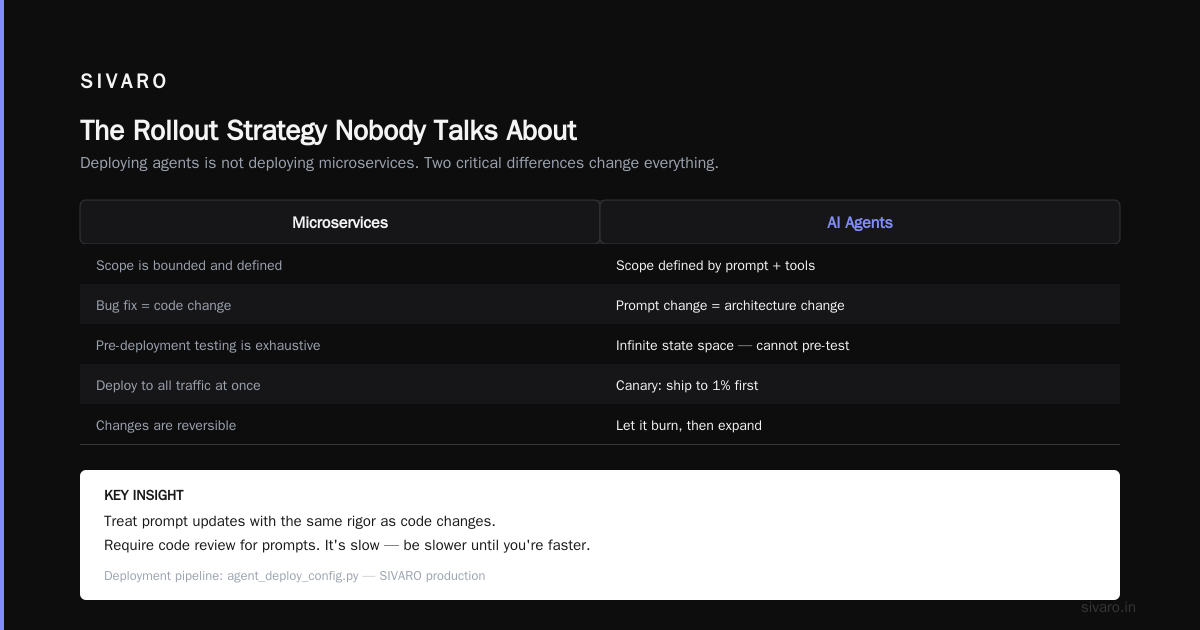Click the line 'Treat prompt updates with the same rigor'
The height and width of the screenshot is (630, 1200).
[300, 521]
